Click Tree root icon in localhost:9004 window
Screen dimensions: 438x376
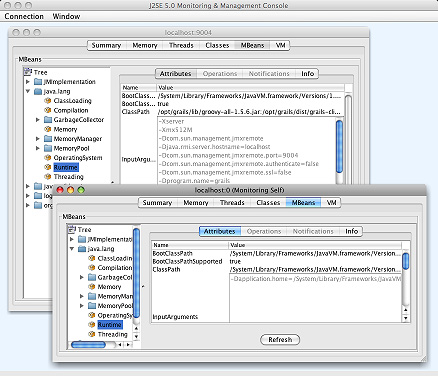click(28, 72)
